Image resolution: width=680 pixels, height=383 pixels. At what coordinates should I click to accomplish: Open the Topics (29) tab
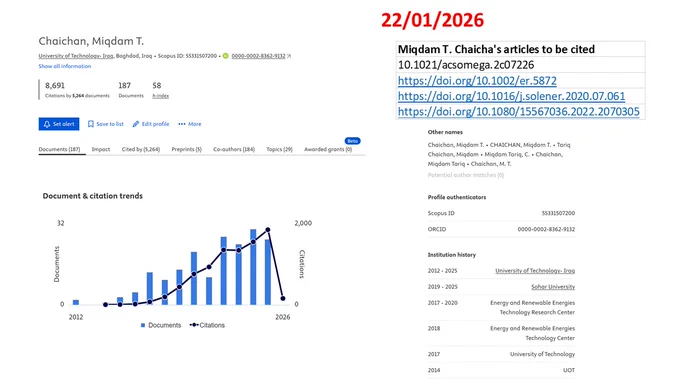(x=279, y=149)
